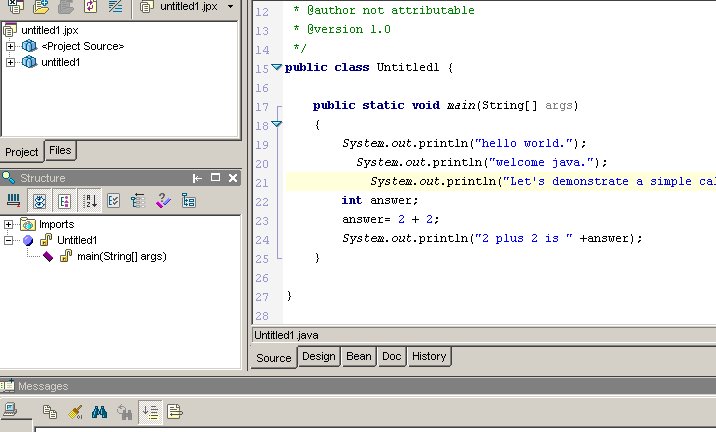Click the grayed remove from project icon

[66, 6]
